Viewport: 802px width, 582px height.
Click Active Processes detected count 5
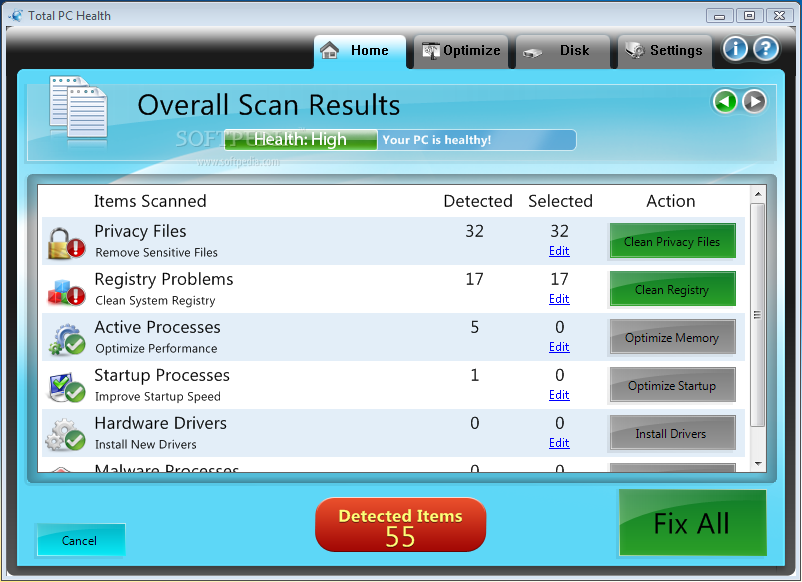pos(475,327)
